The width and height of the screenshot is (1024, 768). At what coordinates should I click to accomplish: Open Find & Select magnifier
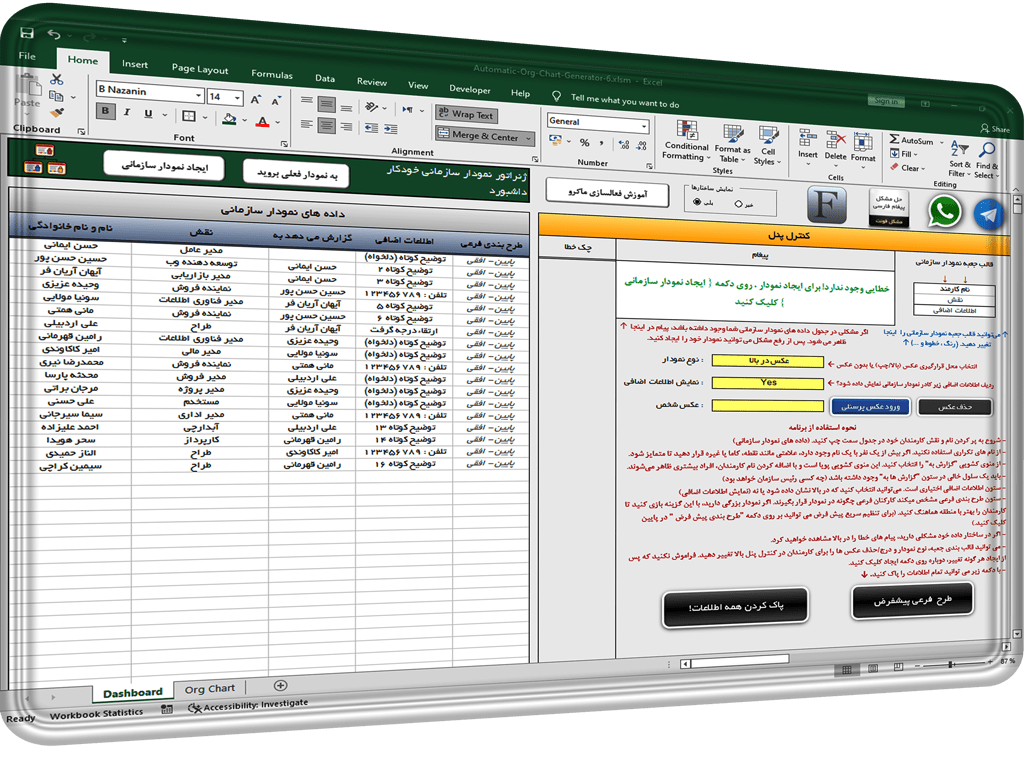click(987, 161)
